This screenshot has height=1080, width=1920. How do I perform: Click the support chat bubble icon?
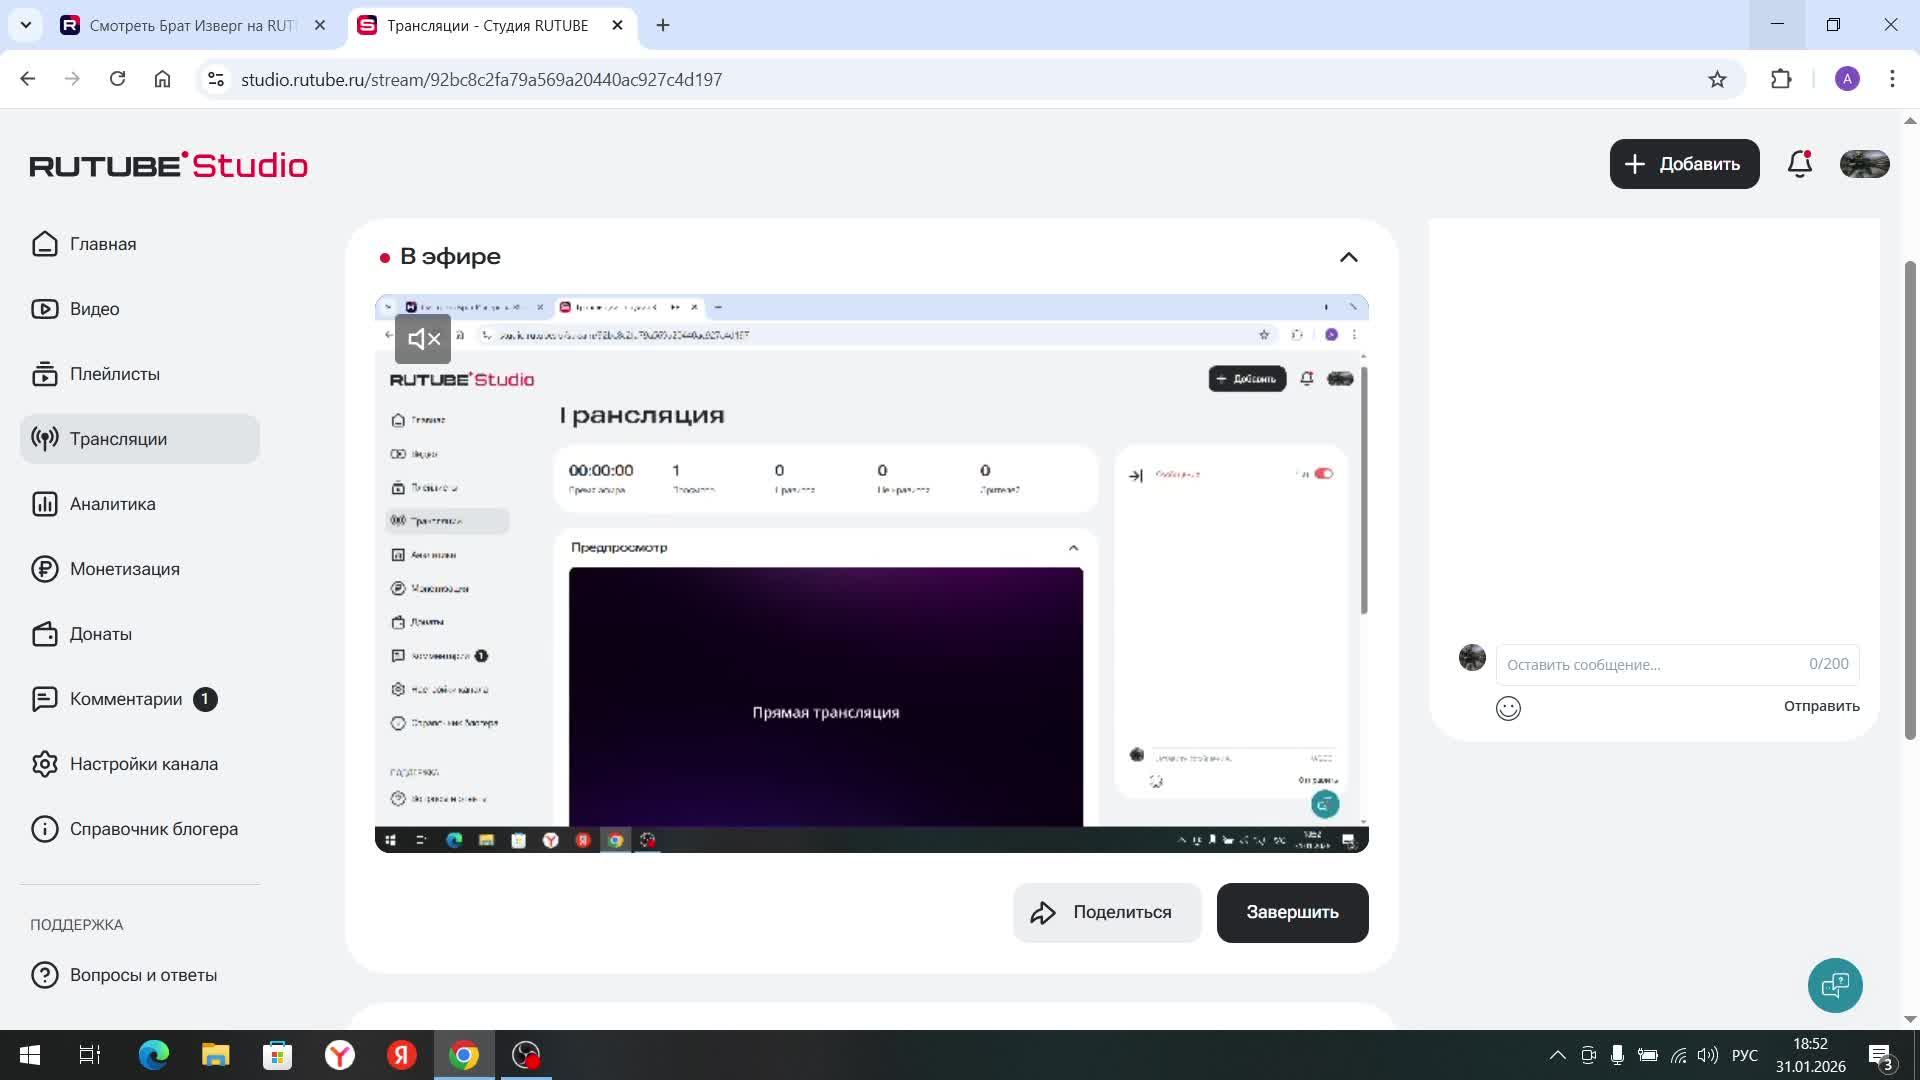1834,985
